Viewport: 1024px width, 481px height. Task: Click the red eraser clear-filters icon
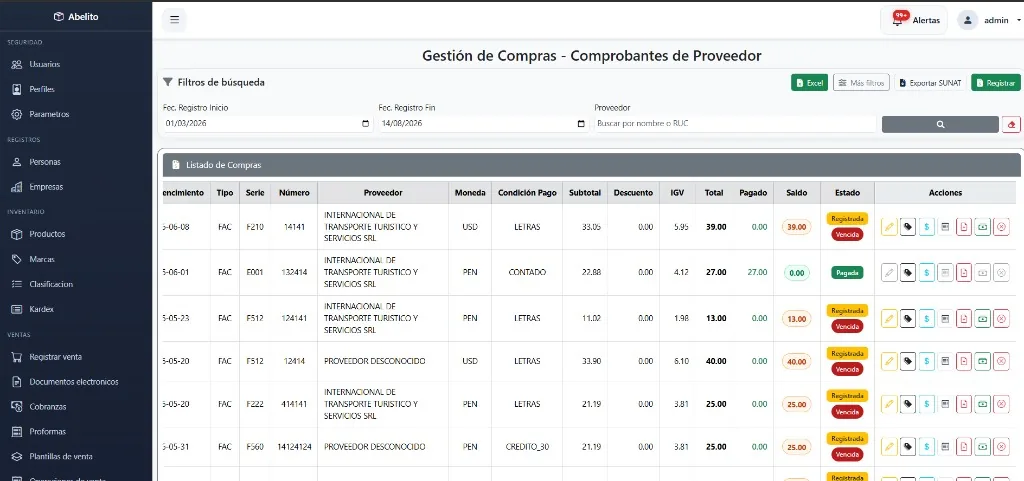[x=1011, y=124]
